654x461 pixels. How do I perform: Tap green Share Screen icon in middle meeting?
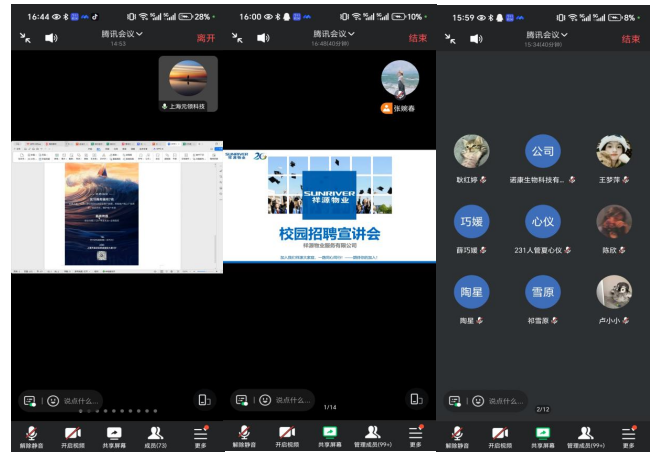point(329,435)
